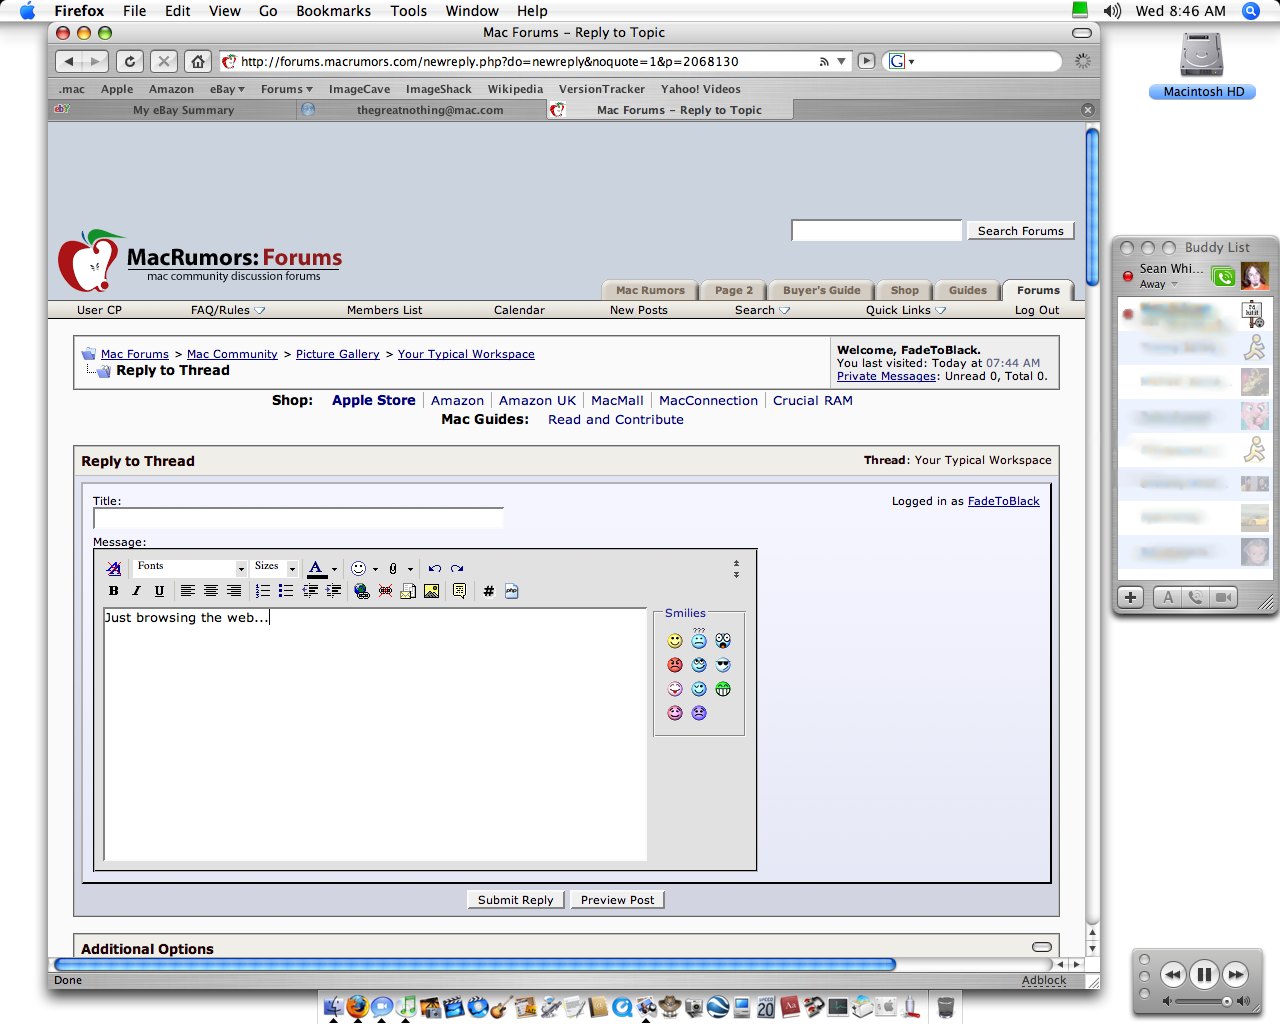Insert an ordered numbered list
1280x1024 pixels.
(262, 591)
